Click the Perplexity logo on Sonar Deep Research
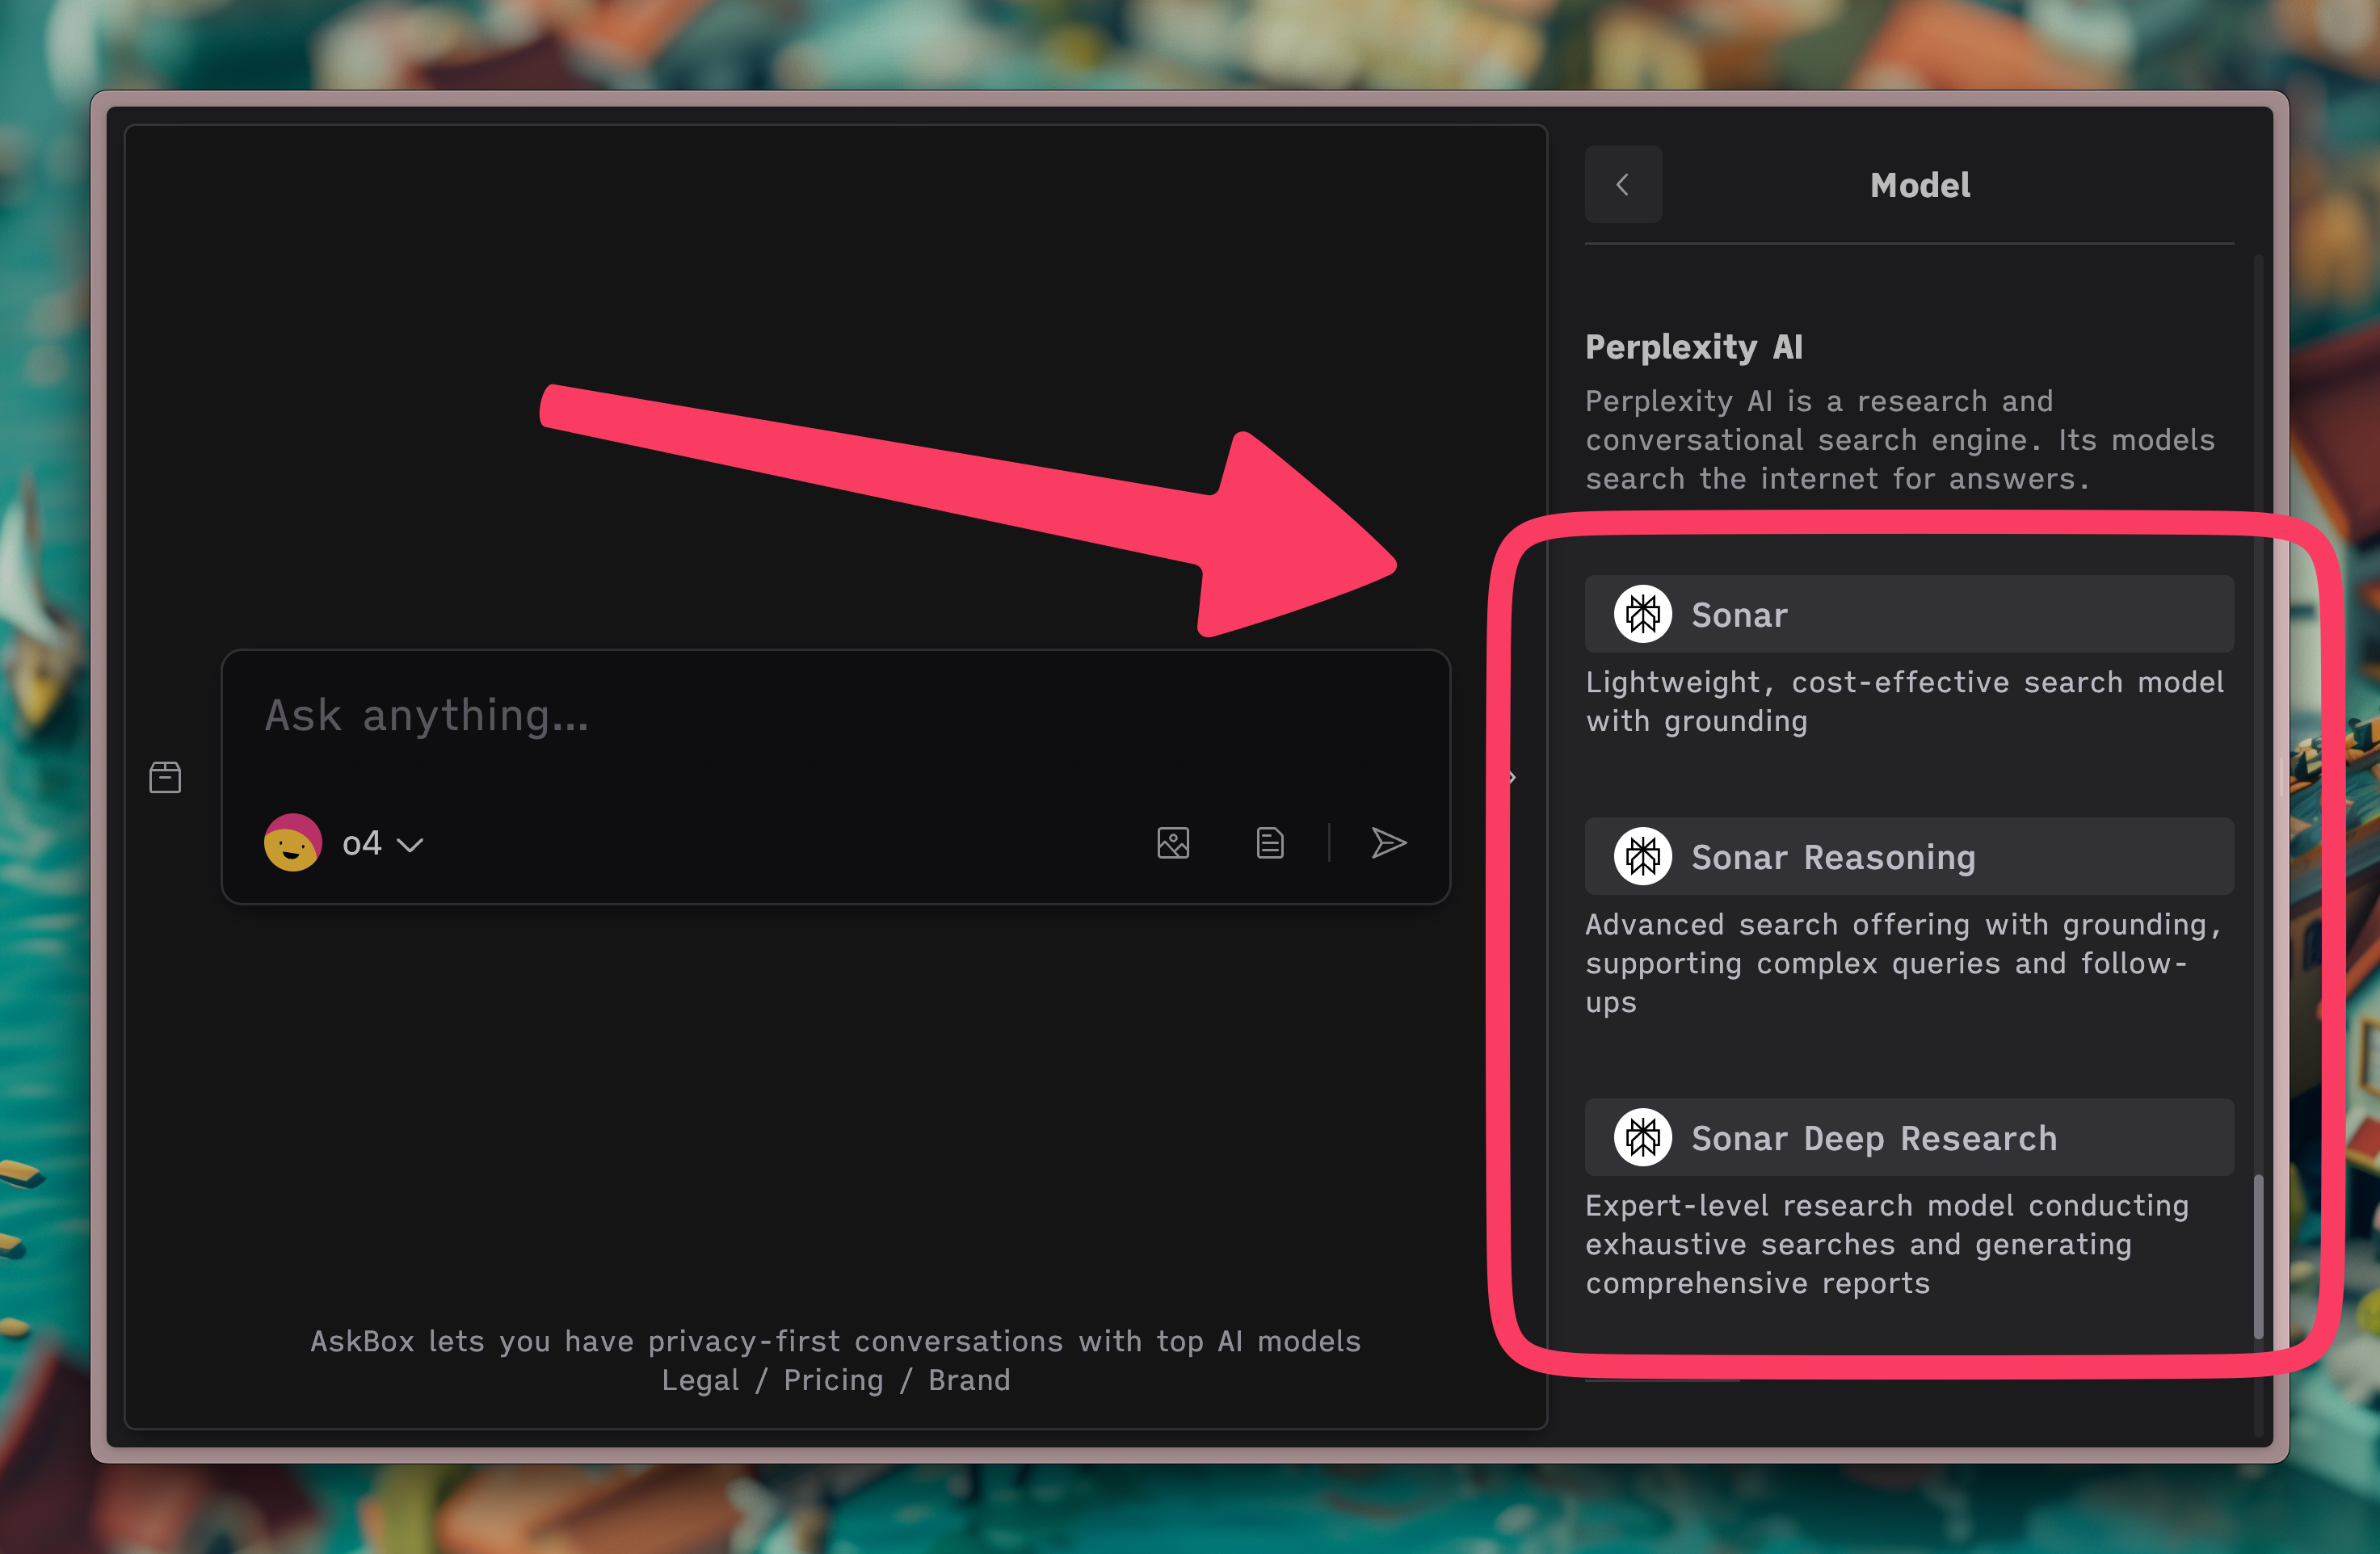The height and width of the screenshot is (1554, 2380). pos(1643,1138)
